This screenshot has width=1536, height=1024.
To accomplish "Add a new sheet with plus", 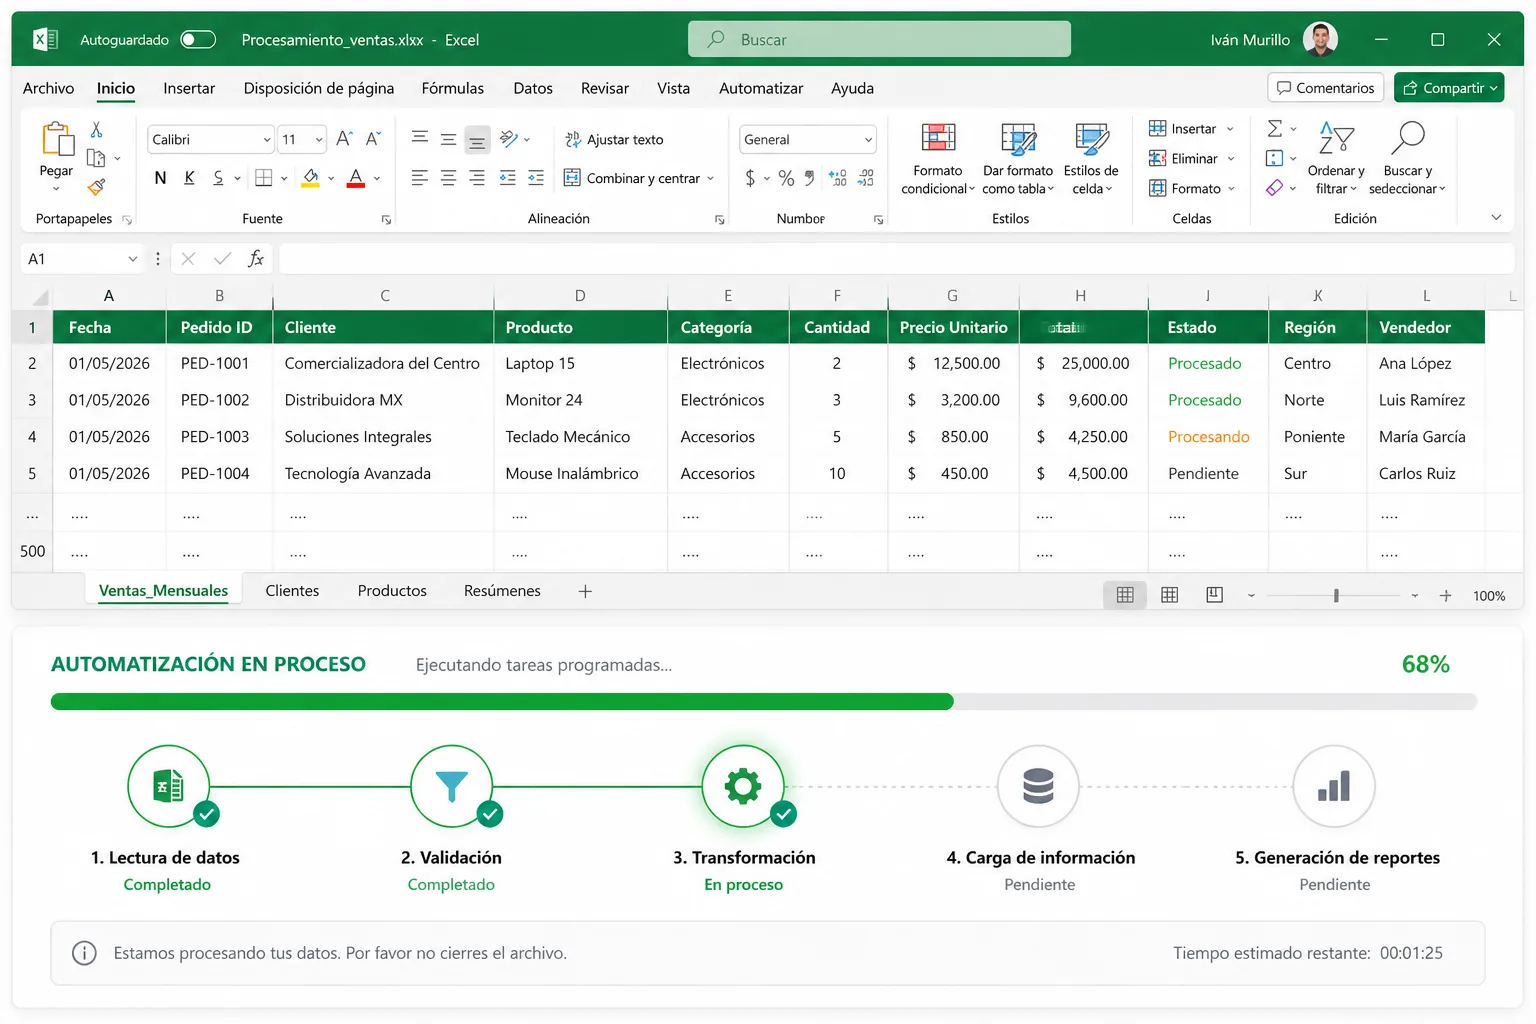I will coord(585,591).
